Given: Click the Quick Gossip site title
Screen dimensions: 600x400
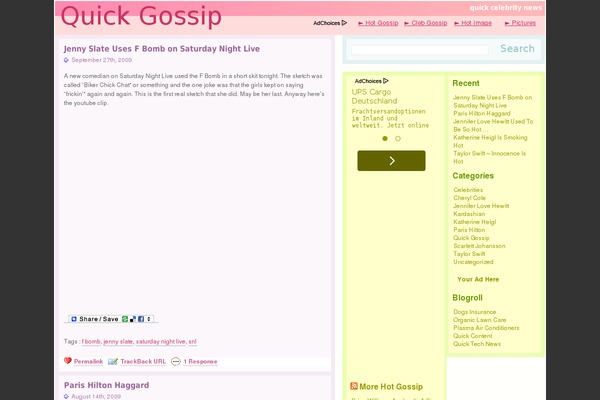Looking at the screenshot, I should tap(141, 16).
